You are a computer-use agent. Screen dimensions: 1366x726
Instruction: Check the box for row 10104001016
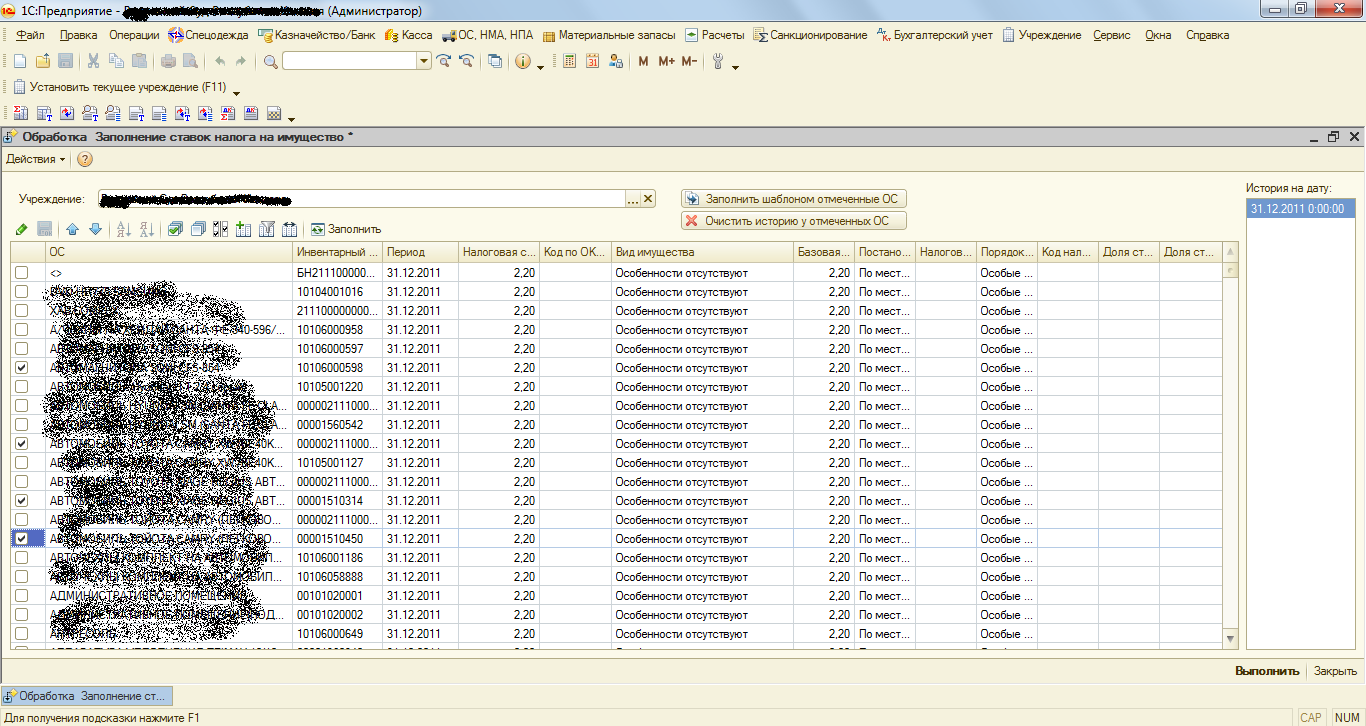pos(21,292)
